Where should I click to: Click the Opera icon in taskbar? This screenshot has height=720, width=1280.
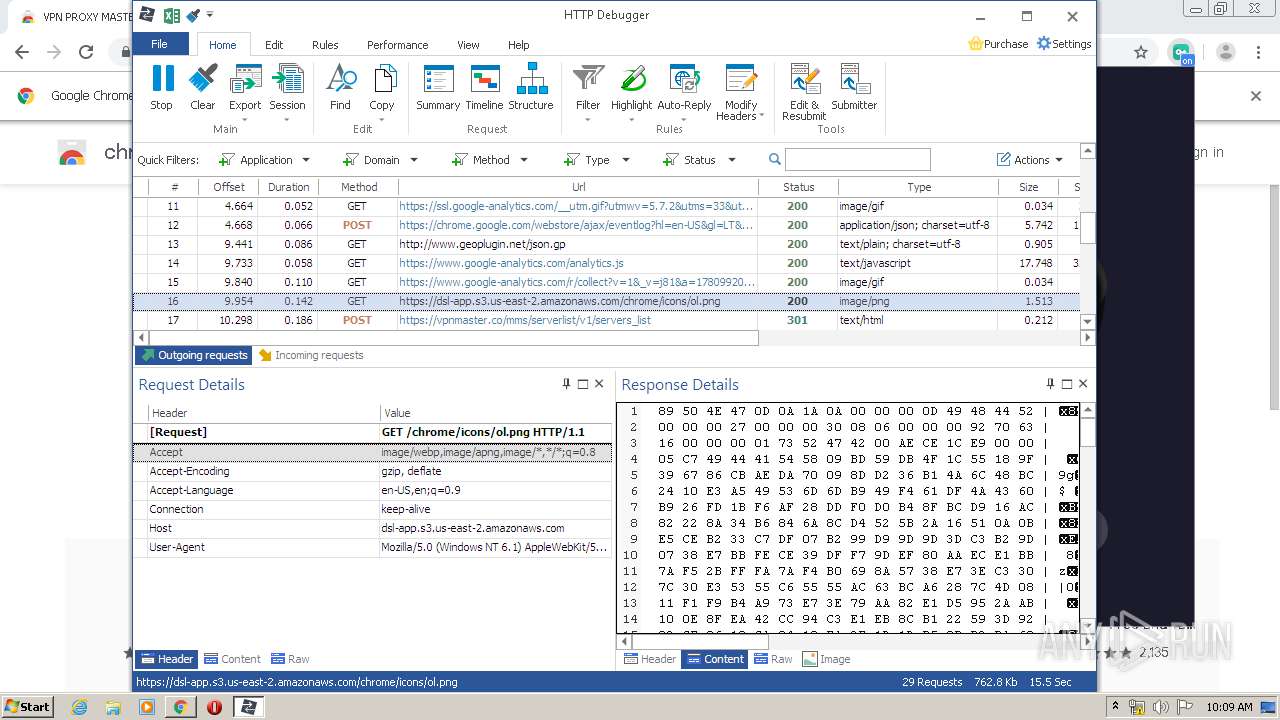[x=214, y=707]
